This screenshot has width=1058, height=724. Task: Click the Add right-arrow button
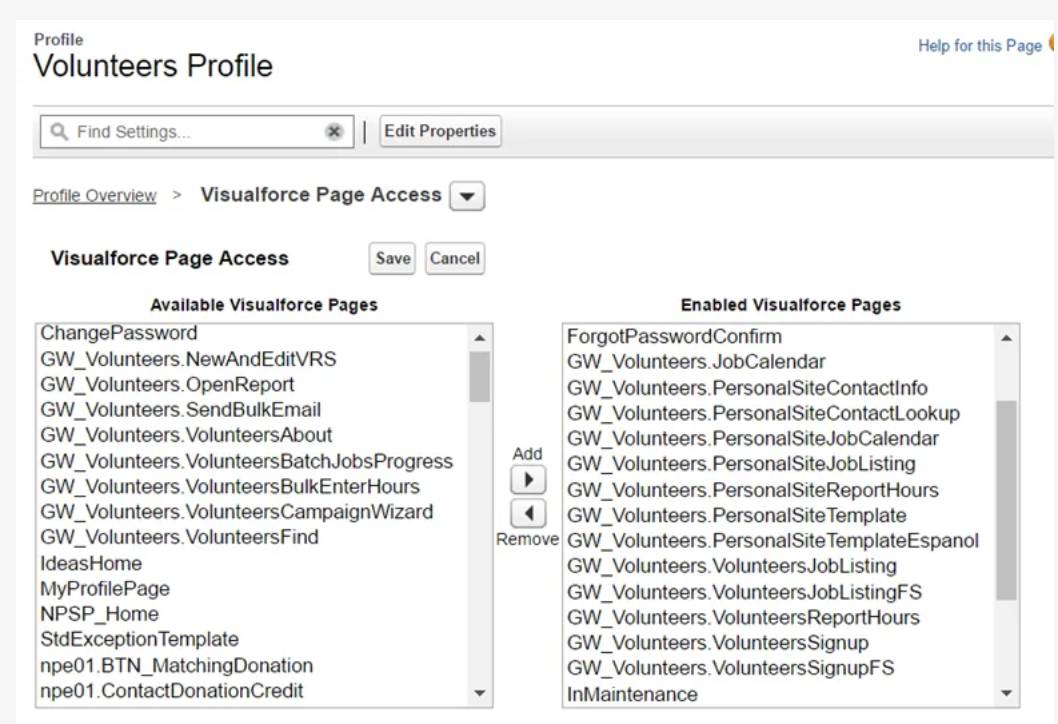tap(528, 480)
